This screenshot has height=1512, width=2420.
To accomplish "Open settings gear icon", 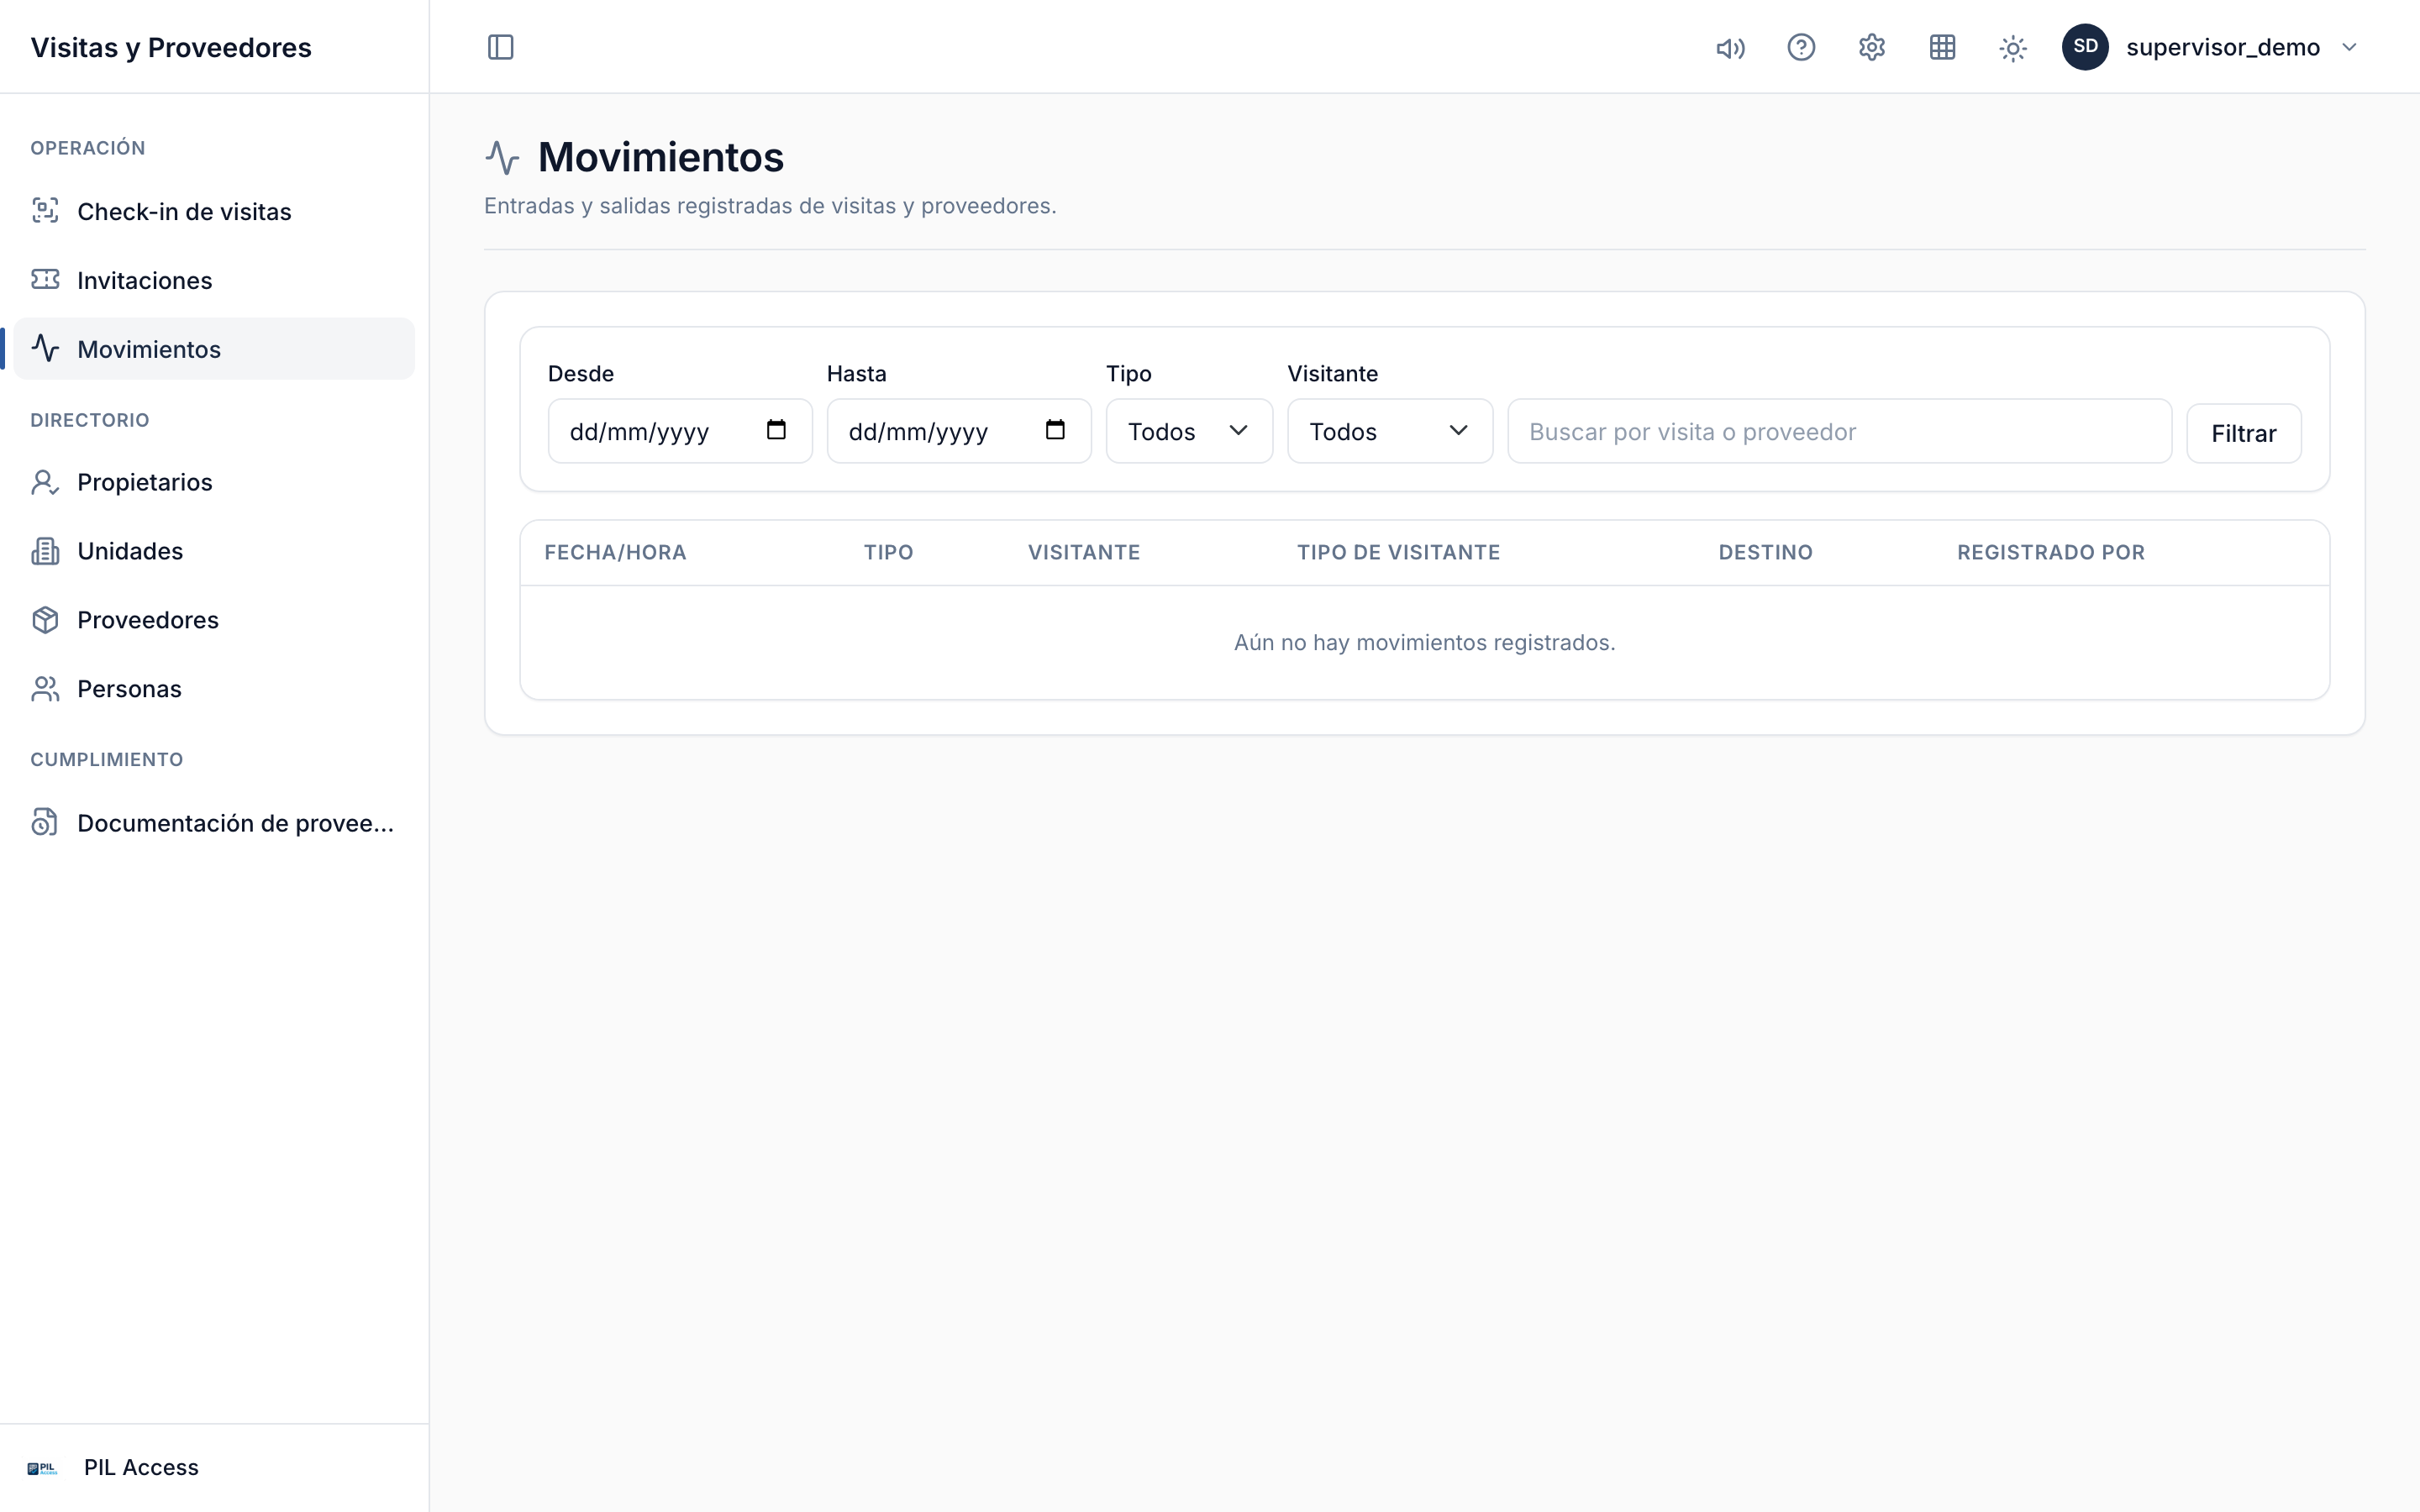I will coord(1872,47).
